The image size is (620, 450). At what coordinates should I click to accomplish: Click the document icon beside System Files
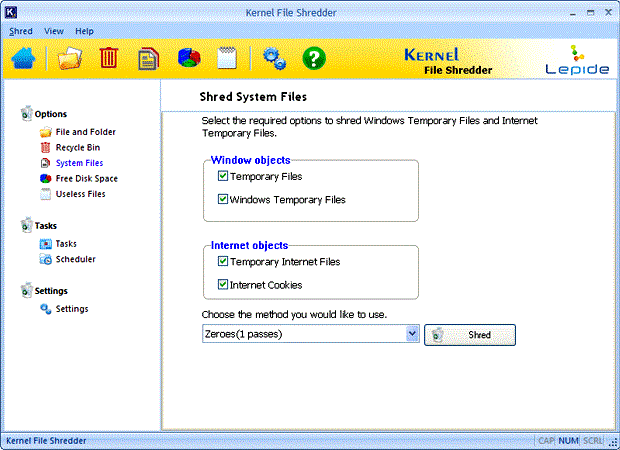[x=45, y=163]
